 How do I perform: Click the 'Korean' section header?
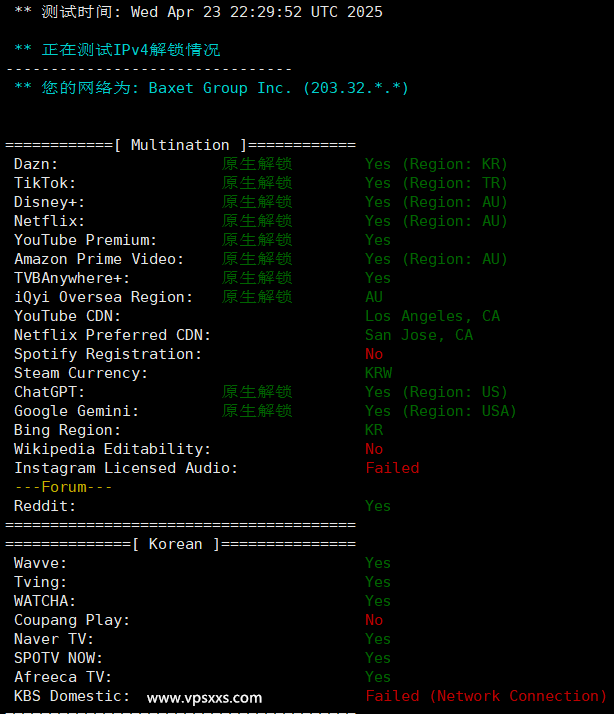175,544
